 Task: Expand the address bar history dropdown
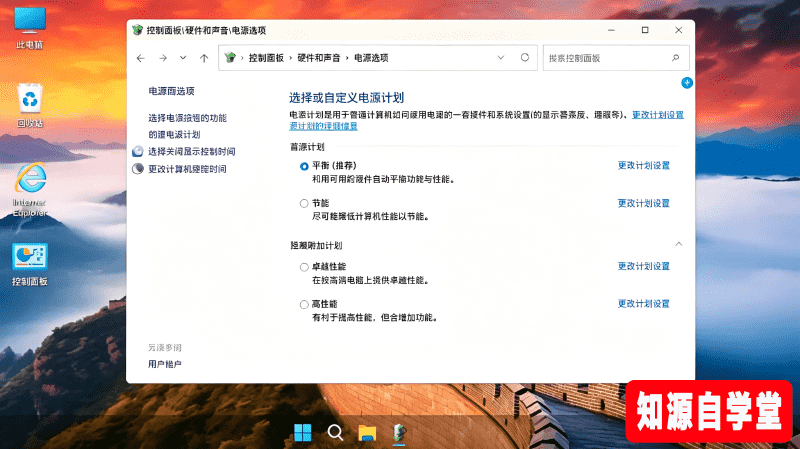[501, 58]
